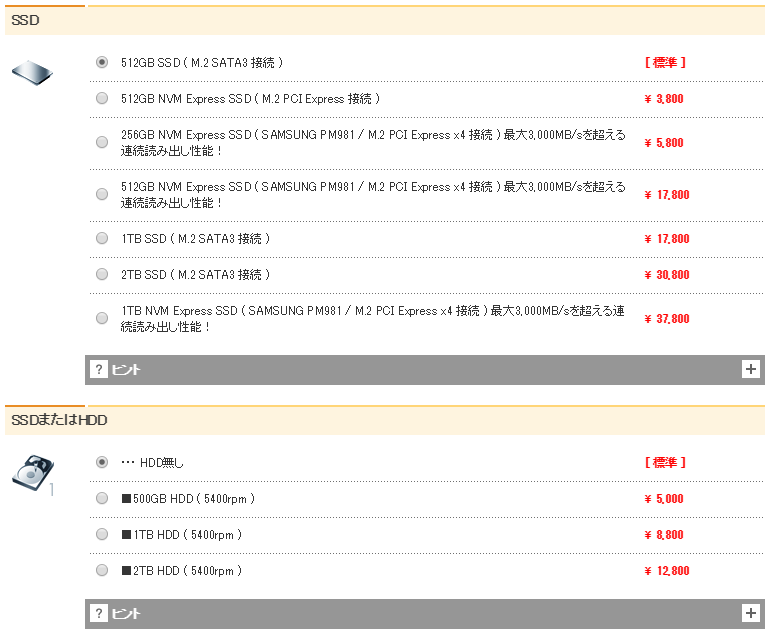Open the SSD section ヒント bar
The height and width of the screenshot is (631, 769).
click(424, 369)
